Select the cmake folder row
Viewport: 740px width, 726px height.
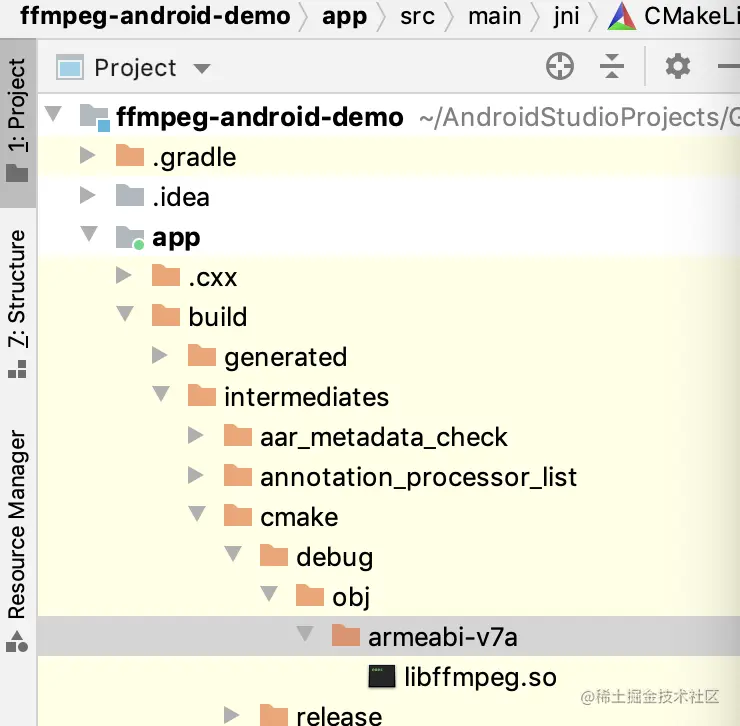tap(388, 517)
